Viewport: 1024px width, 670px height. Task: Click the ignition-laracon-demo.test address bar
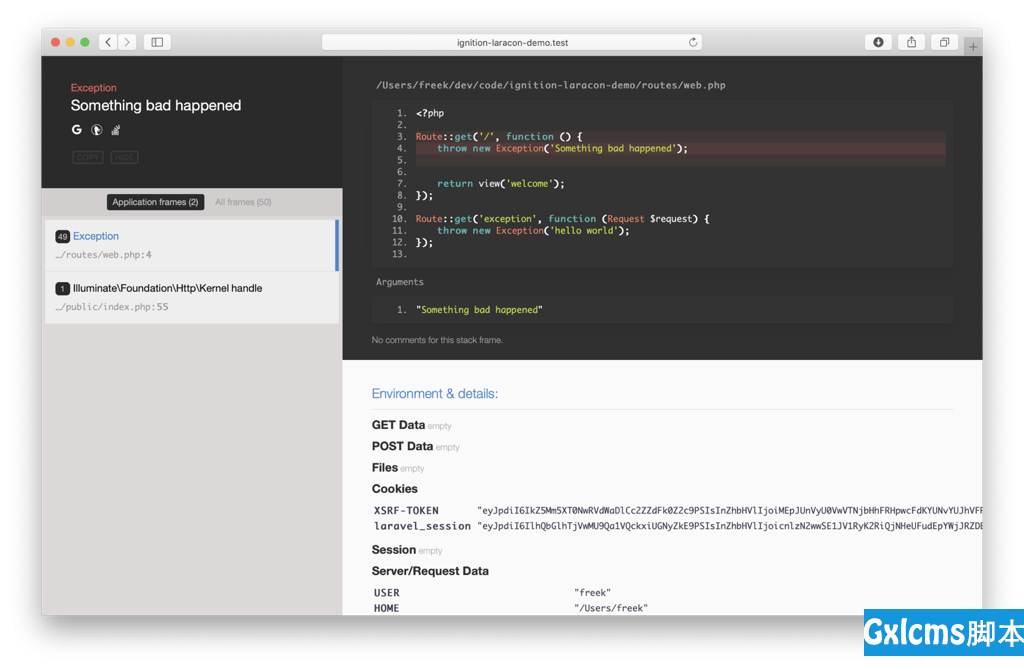click(x=511, y=42)
